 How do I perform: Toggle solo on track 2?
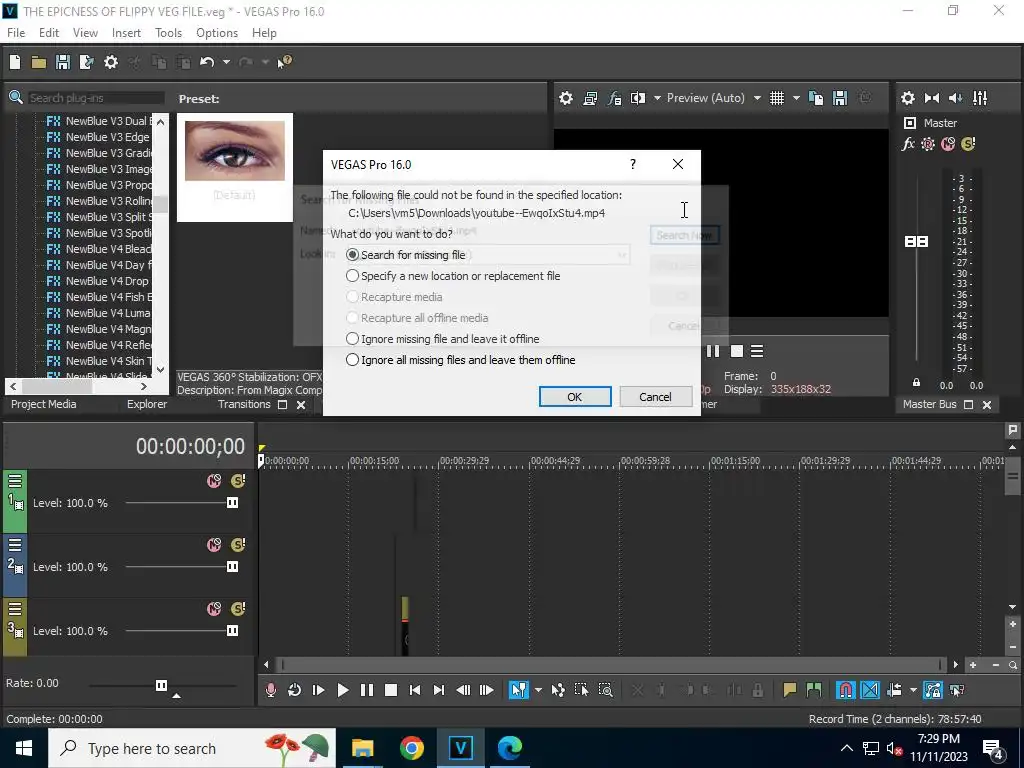coord(238,545)
